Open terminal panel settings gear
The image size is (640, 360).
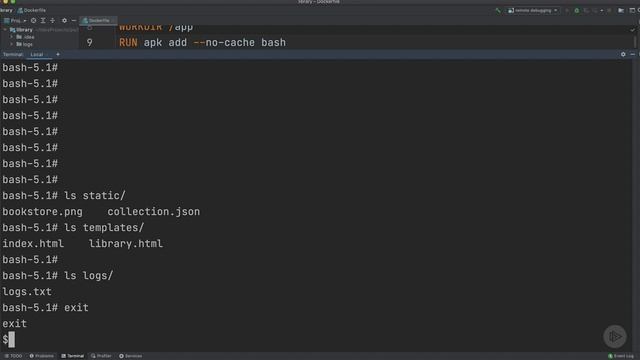623,54
